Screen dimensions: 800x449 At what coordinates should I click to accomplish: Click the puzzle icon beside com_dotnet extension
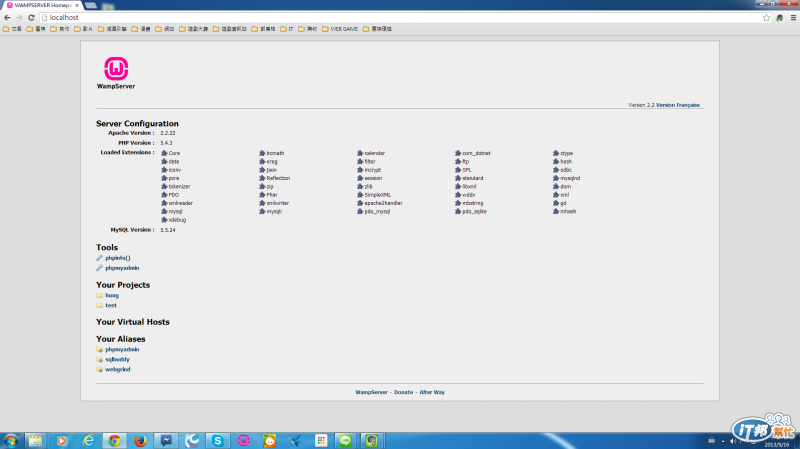[x=458, y=153]
